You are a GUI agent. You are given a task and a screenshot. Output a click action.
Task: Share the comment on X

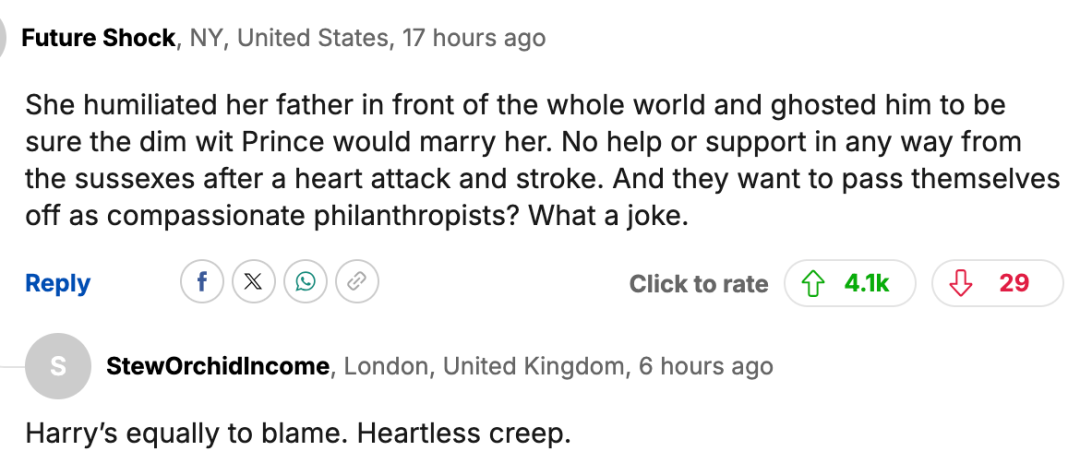pos(253,283)
